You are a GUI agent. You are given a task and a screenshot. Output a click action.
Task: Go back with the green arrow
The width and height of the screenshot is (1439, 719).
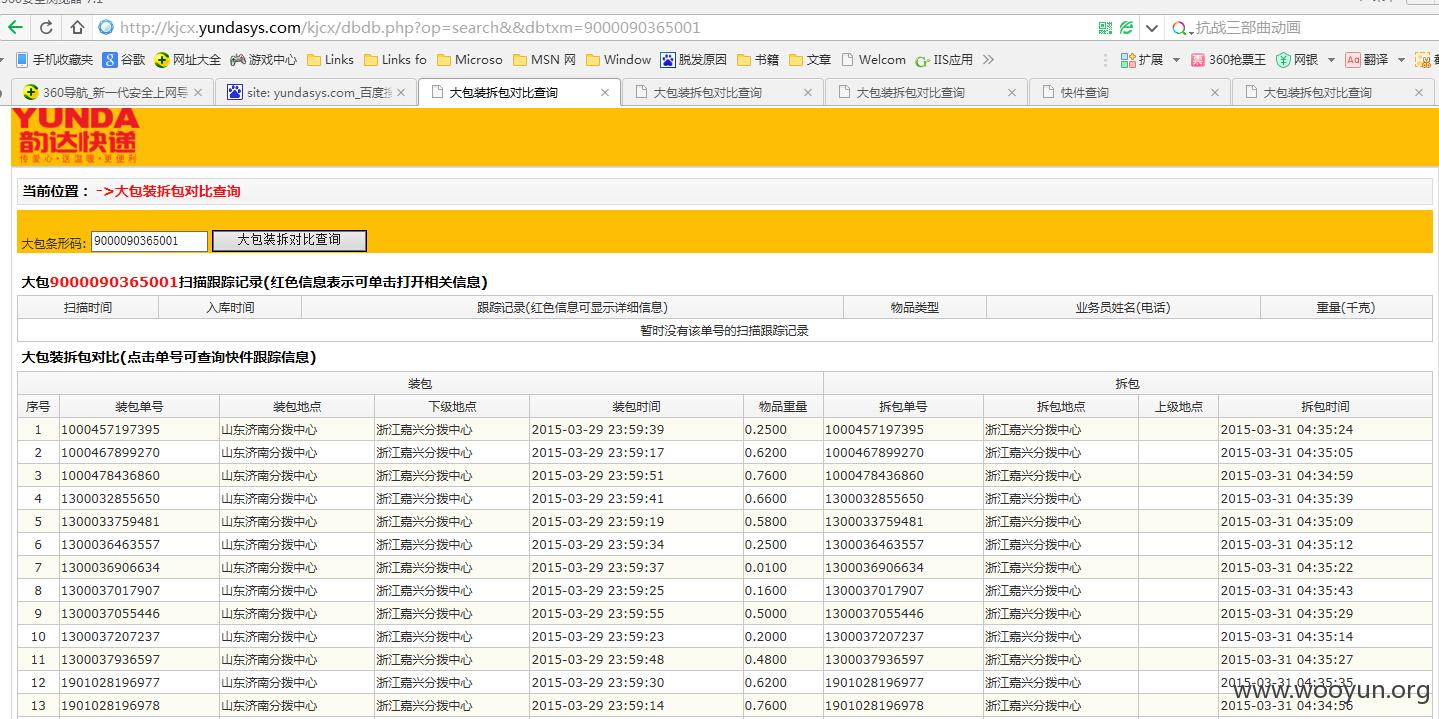click(15, 27)
